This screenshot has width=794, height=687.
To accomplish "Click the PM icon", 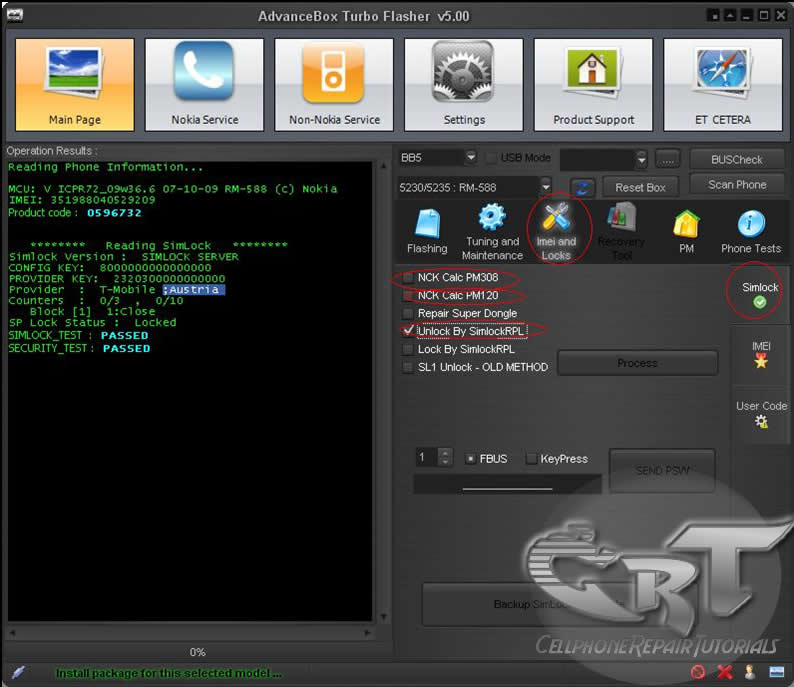I will point(686,231).
